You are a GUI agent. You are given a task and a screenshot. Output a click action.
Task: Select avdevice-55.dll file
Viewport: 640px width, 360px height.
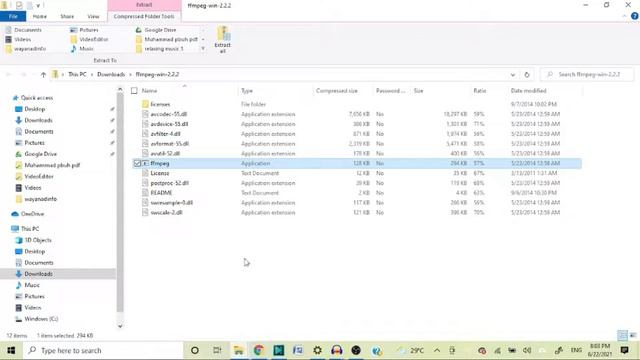169,124
